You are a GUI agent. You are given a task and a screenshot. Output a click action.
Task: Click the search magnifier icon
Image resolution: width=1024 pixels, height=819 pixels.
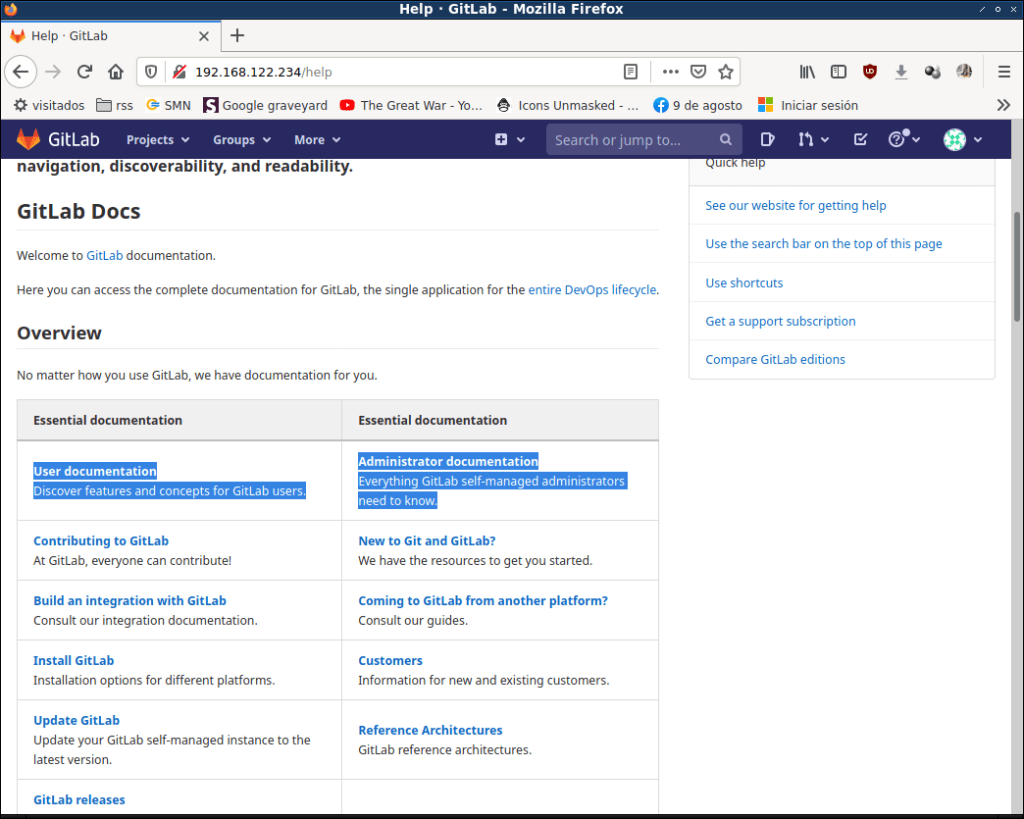click(726, 139)
